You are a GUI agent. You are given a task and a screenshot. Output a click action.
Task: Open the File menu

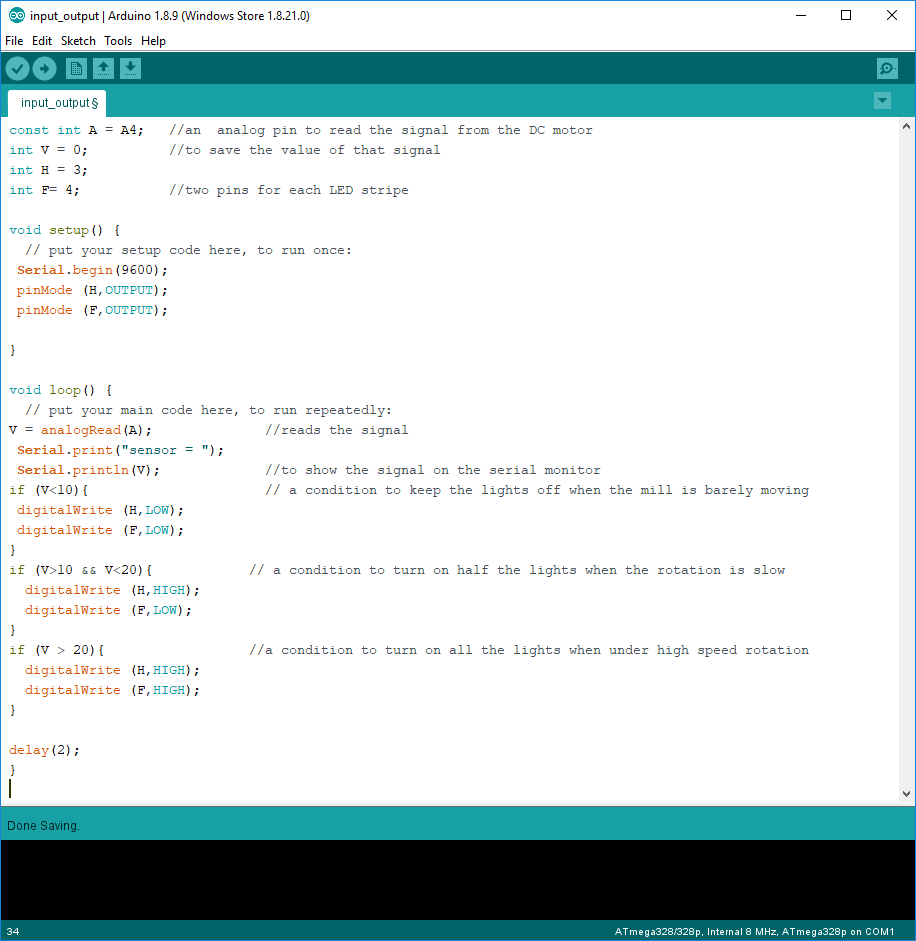[14, 41]
